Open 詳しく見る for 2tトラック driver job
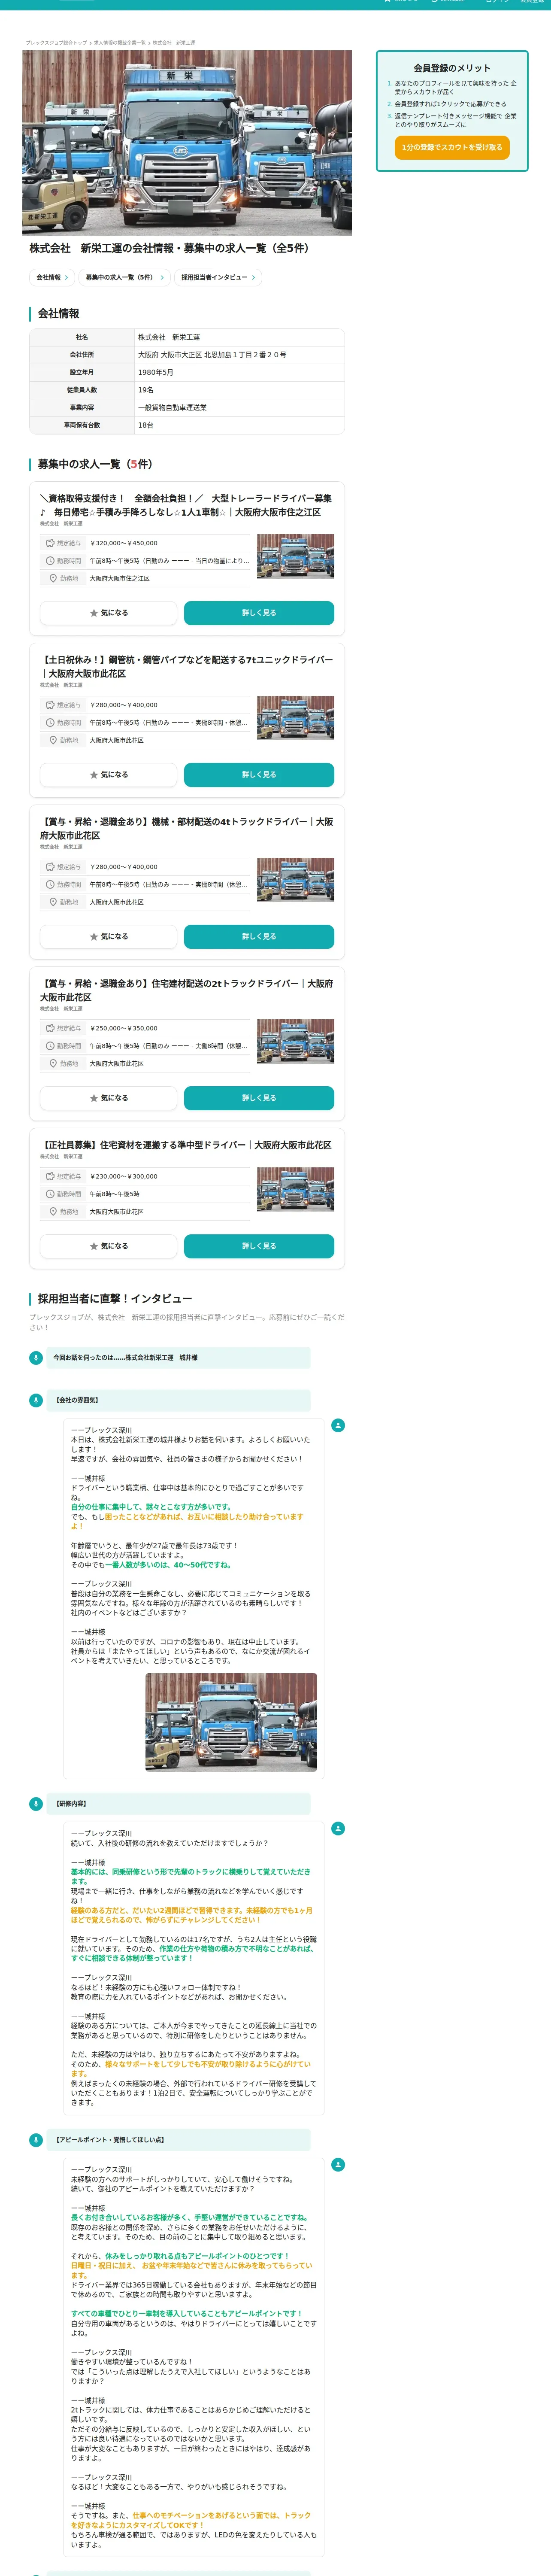 (259, 1098)
